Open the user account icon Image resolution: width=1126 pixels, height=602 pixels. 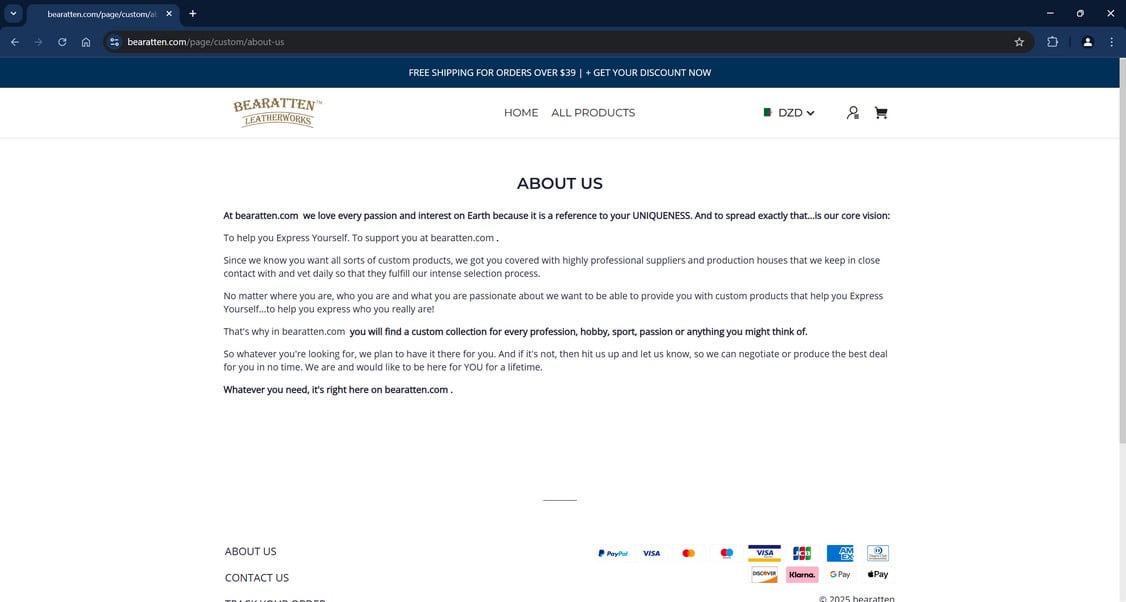[x=852, y=113]
